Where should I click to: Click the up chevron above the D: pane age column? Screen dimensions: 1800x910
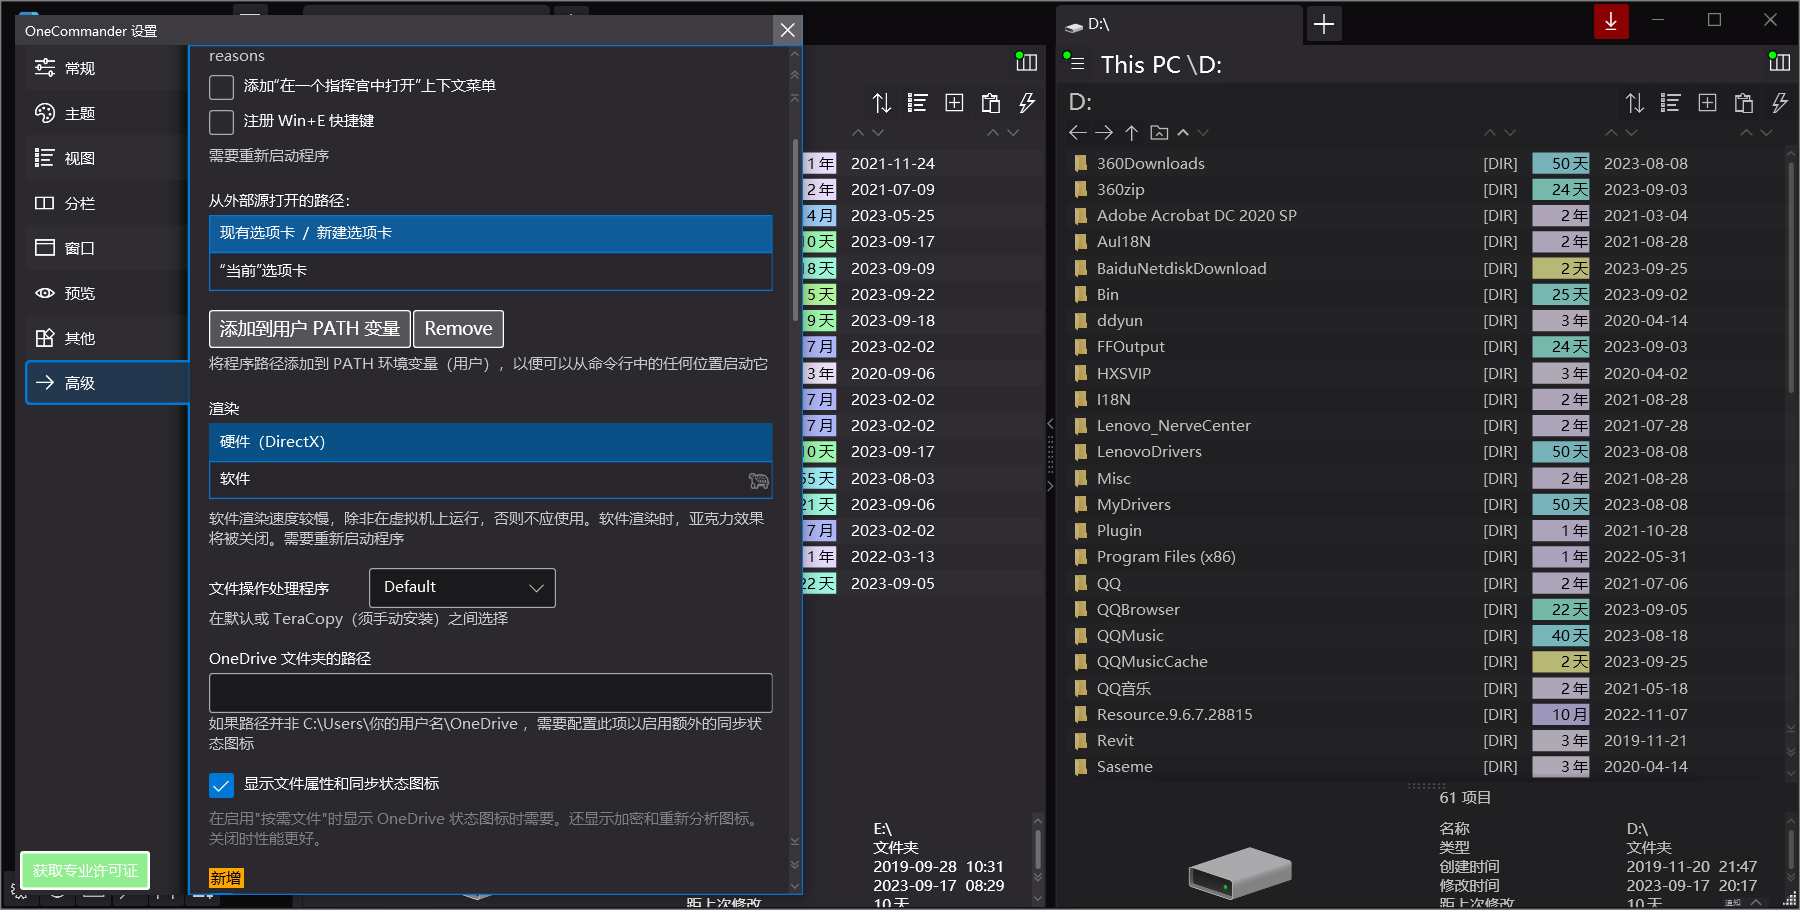click(1611, 132)
